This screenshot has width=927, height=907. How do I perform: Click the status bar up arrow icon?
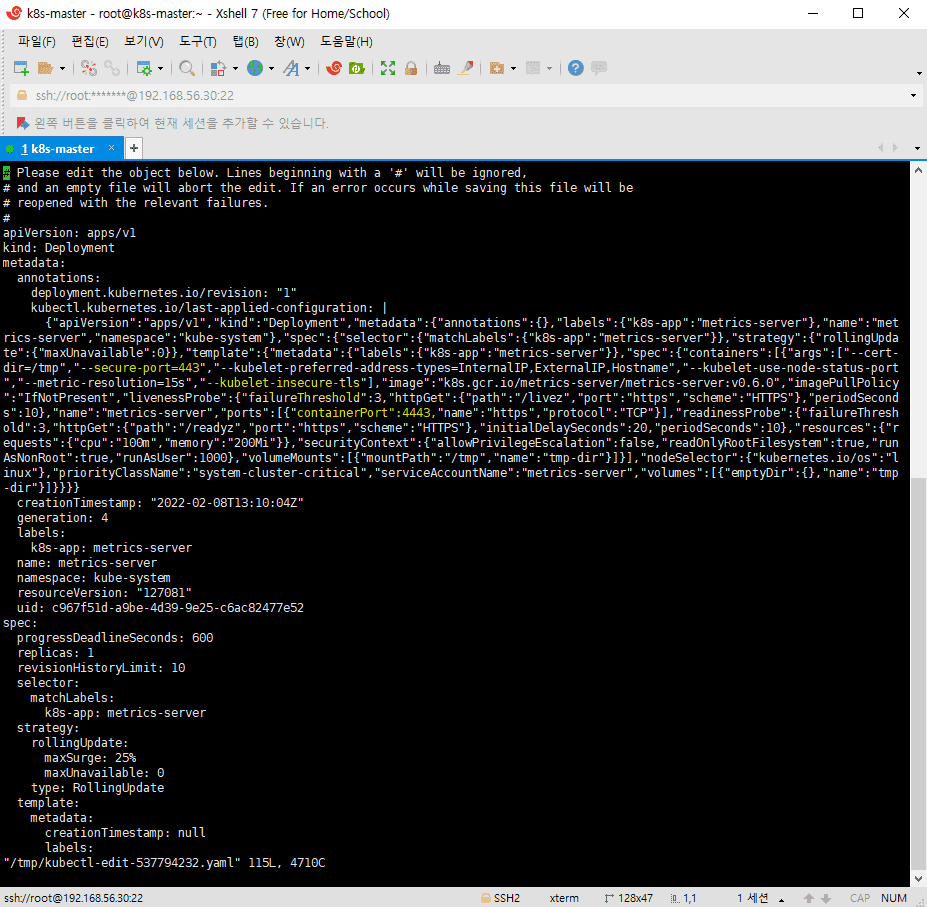(x=809, y=898)
